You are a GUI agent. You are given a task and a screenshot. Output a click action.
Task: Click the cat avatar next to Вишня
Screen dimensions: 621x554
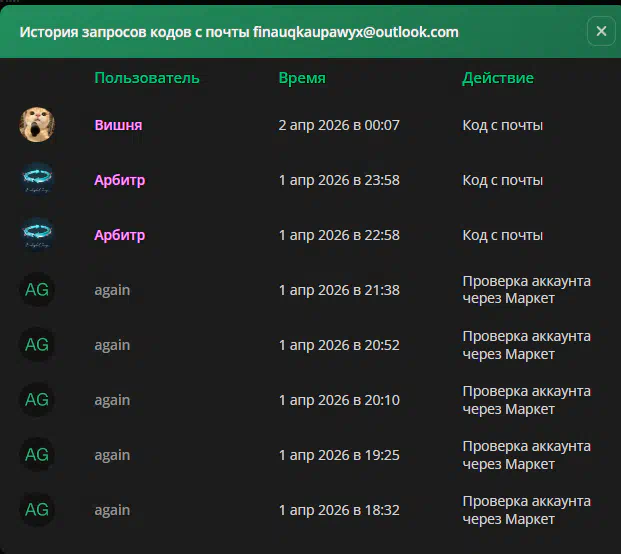click(37, 125)
